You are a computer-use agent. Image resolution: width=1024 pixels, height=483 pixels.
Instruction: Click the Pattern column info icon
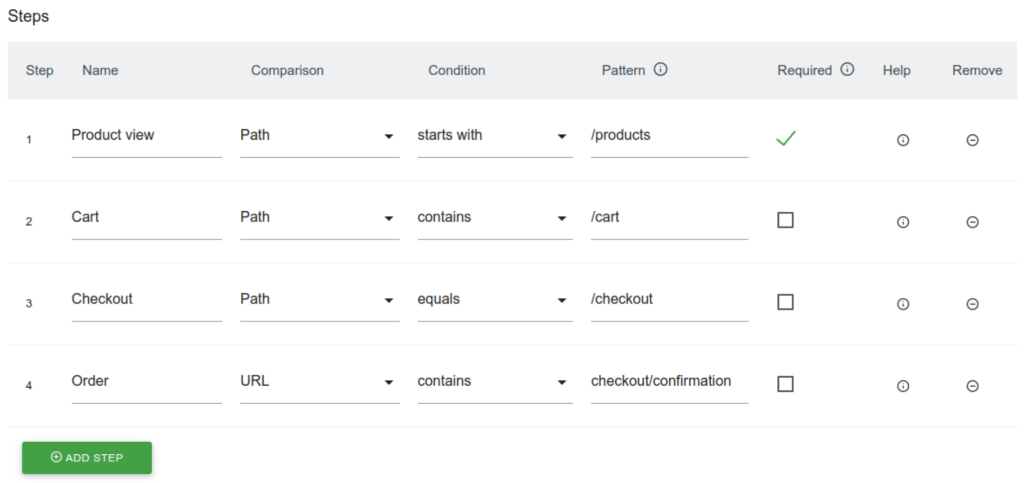(x=660, y=70)
